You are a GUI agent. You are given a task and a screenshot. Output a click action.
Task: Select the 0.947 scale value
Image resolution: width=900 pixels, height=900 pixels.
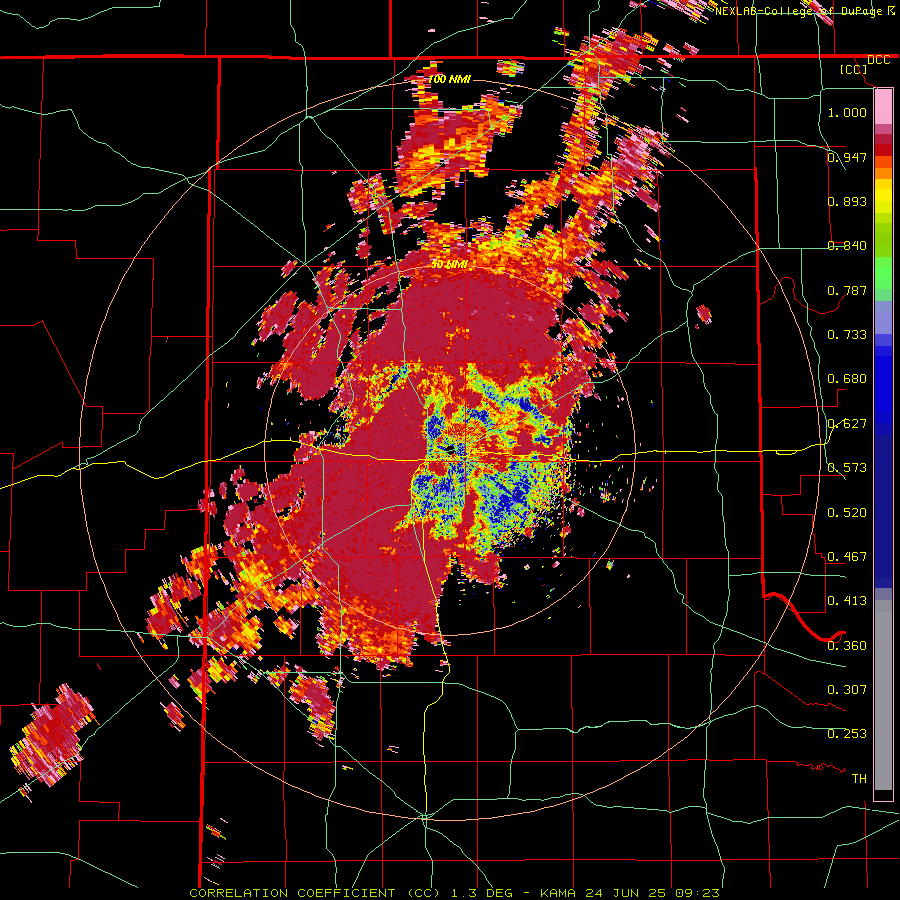[847, 157]
